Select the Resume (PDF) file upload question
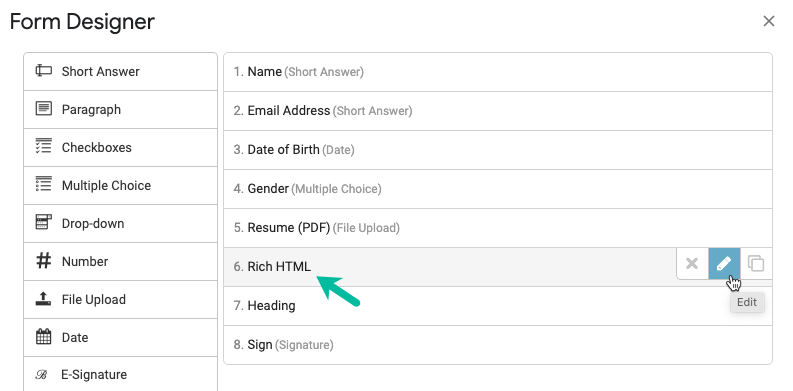The height and width of the screenshot is (391, 793). pyautogui.click(x=498, y=228)
